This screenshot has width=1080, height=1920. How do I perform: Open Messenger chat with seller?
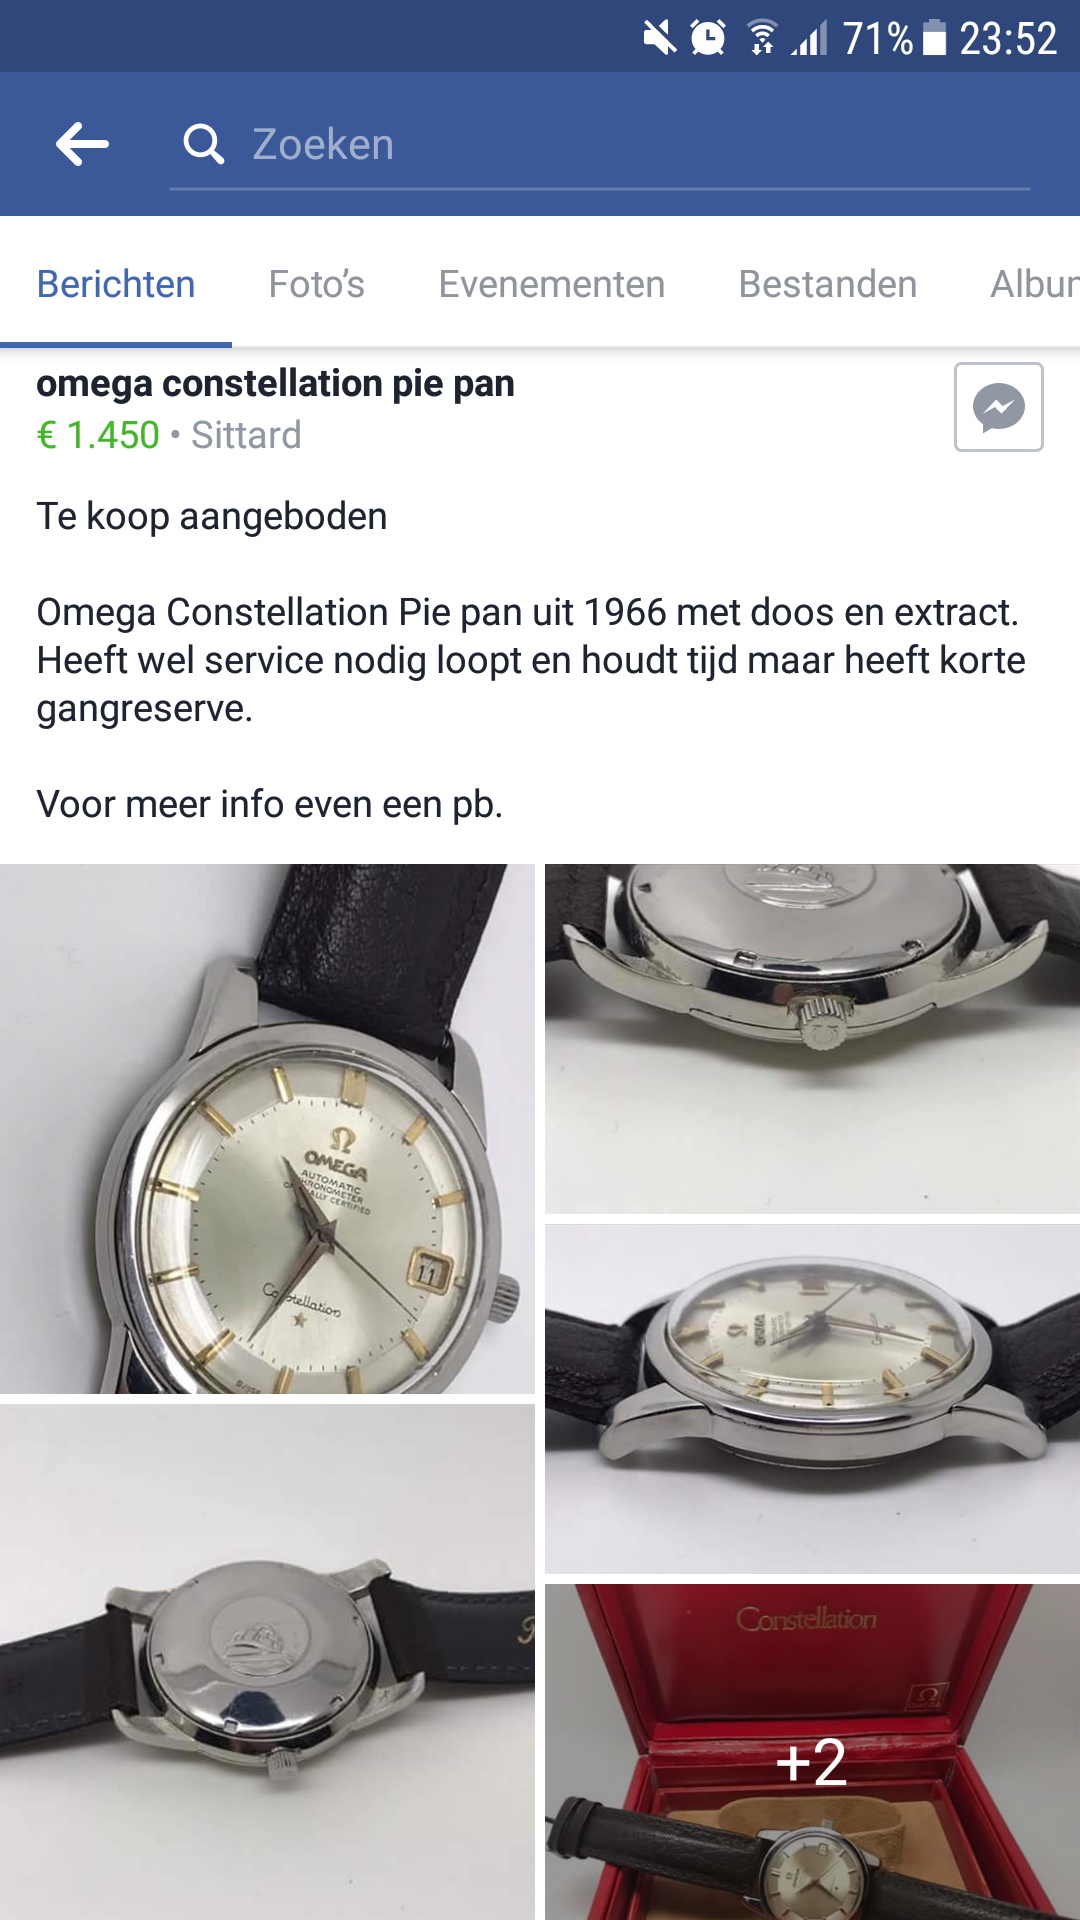tap(998, 407)
